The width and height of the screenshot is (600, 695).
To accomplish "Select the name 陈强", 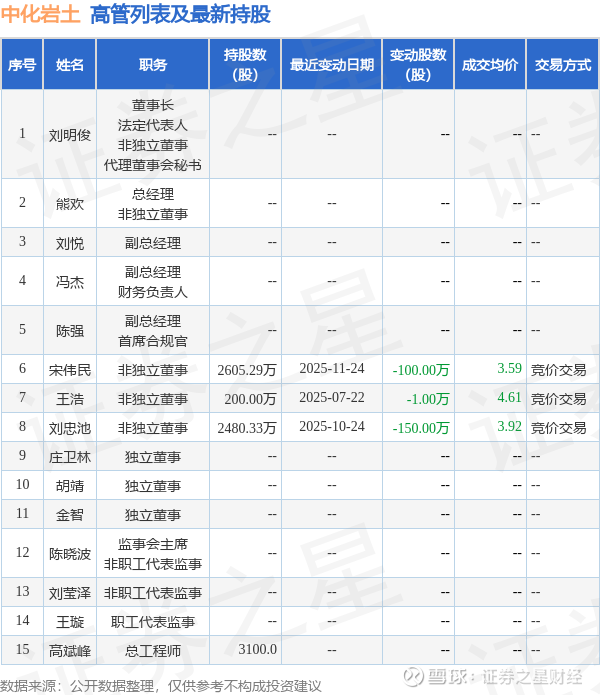I will [x=70, y=331].
